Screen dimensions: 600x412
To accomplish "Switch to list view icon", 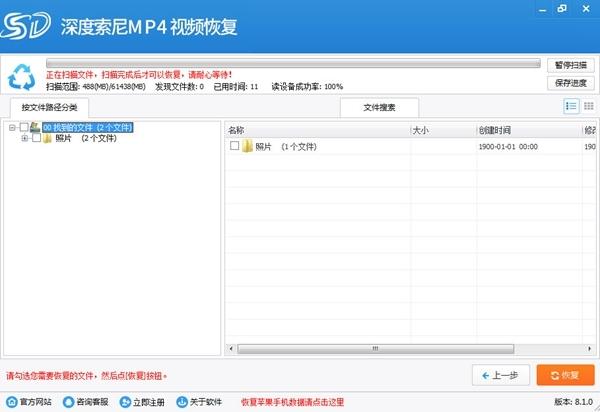I will click(x=571, y=106).
